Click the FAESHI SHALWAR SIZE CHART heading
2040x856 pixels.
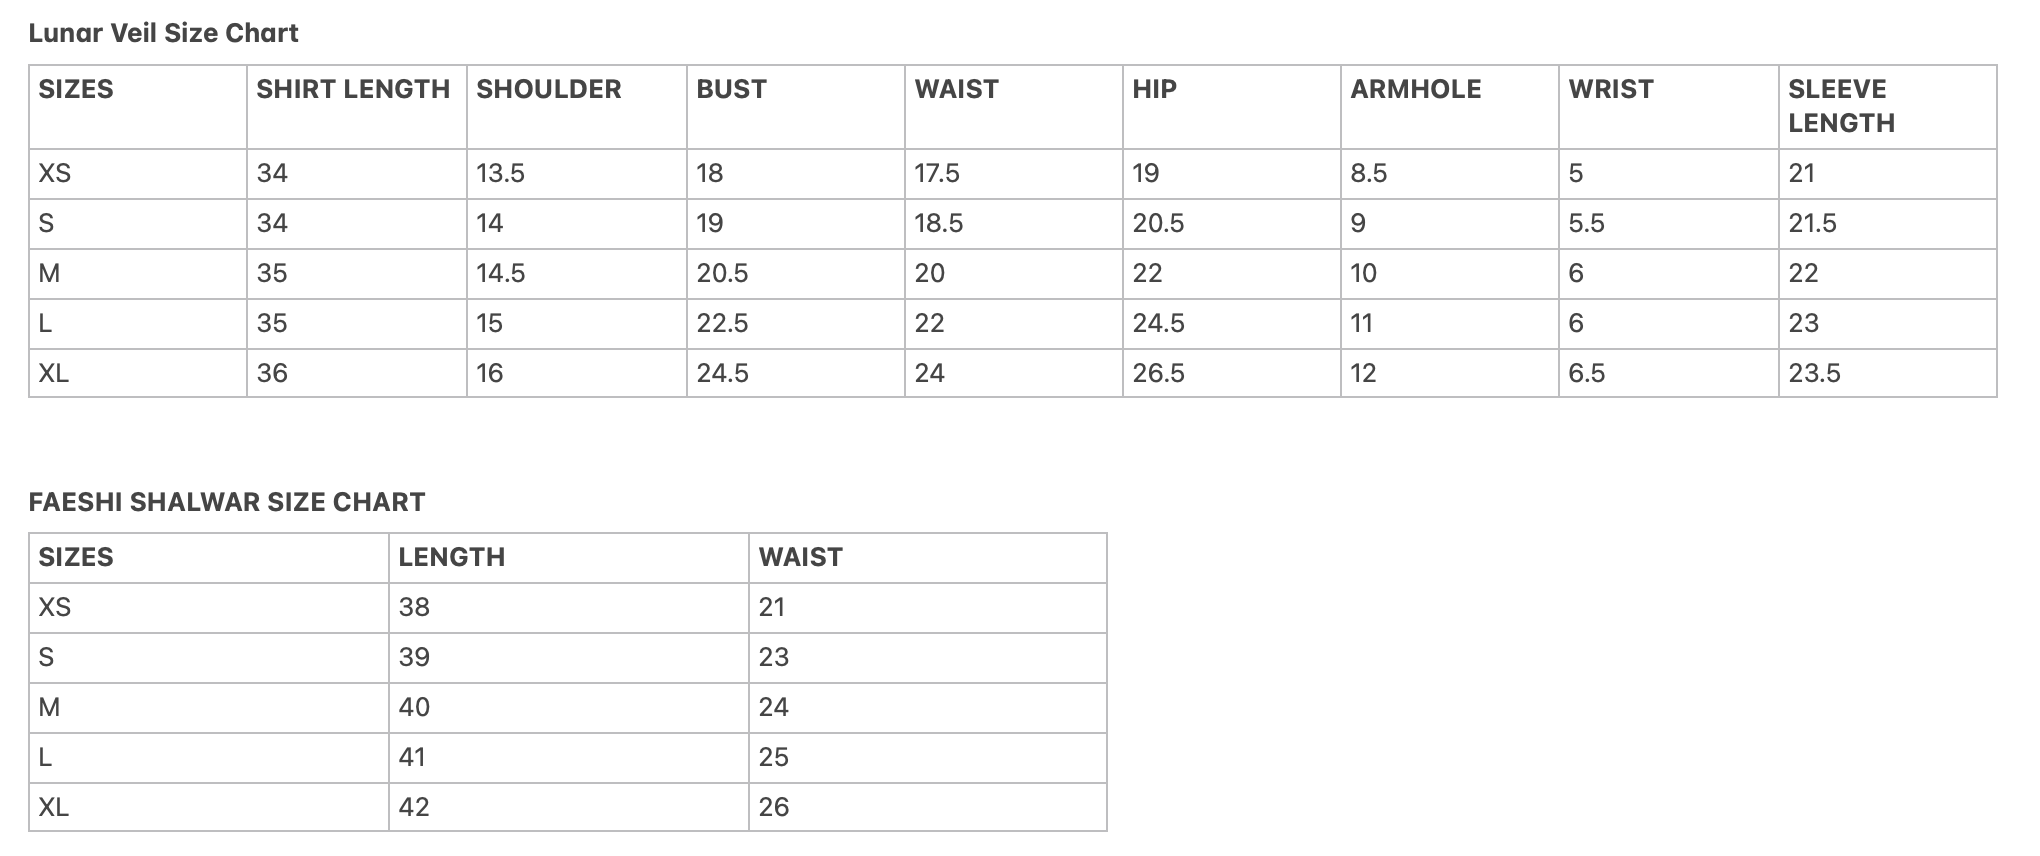tap(227, 502)
